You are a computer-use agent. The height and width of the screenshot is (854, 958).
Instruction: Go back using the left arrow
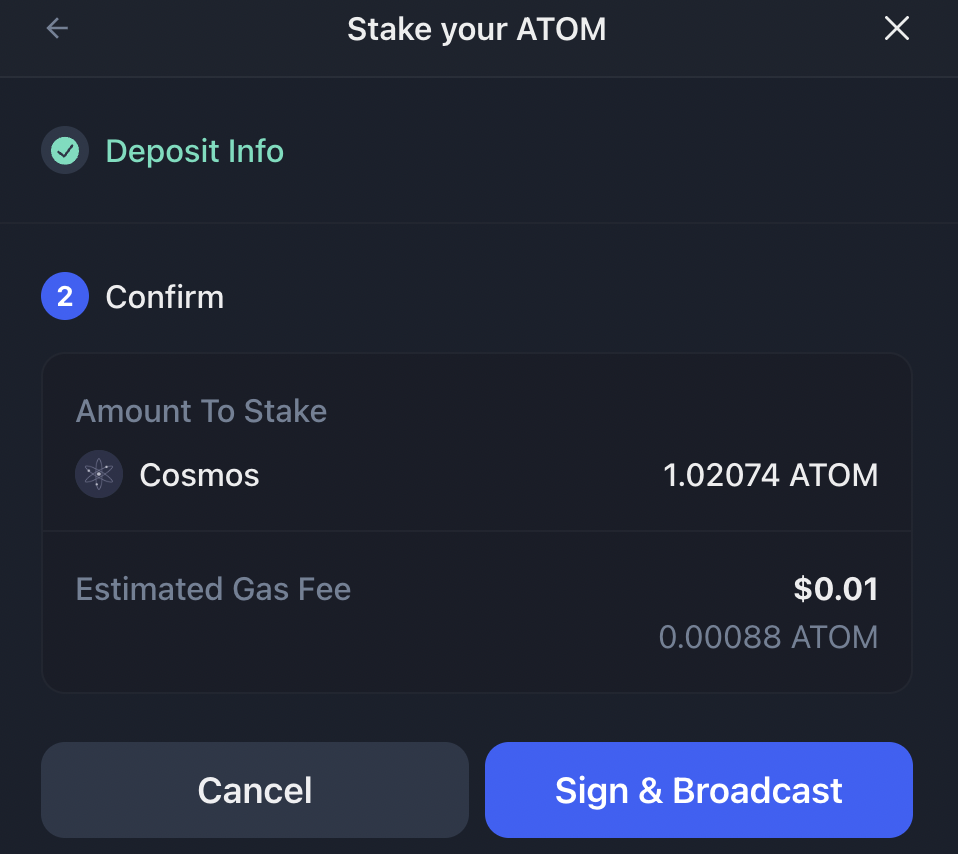click(x=57, y=28)
